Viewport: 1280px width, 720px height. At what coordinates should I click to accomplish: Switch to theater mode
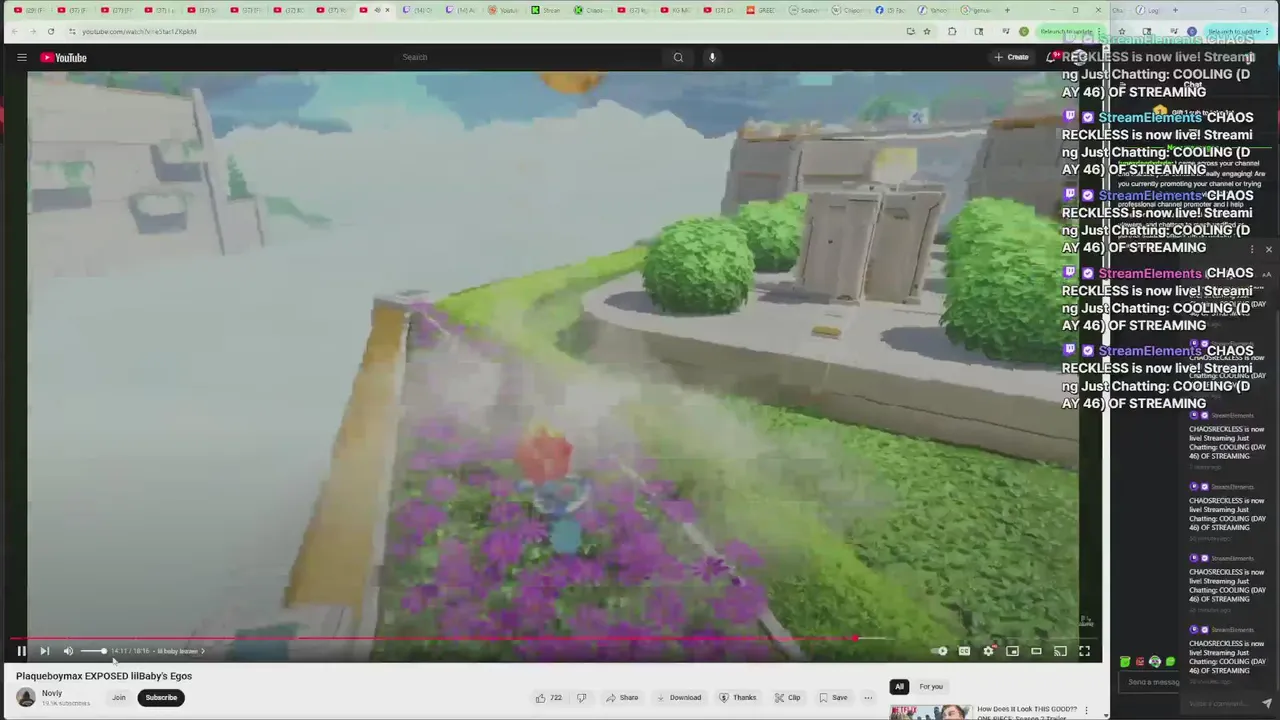1036,651
